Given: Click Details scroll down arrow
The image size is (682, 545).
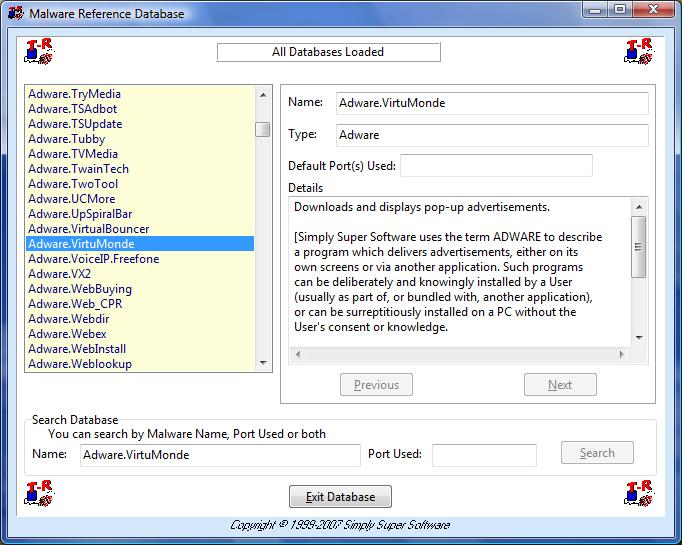Looking at the screenshot, I should pos(639,338).
